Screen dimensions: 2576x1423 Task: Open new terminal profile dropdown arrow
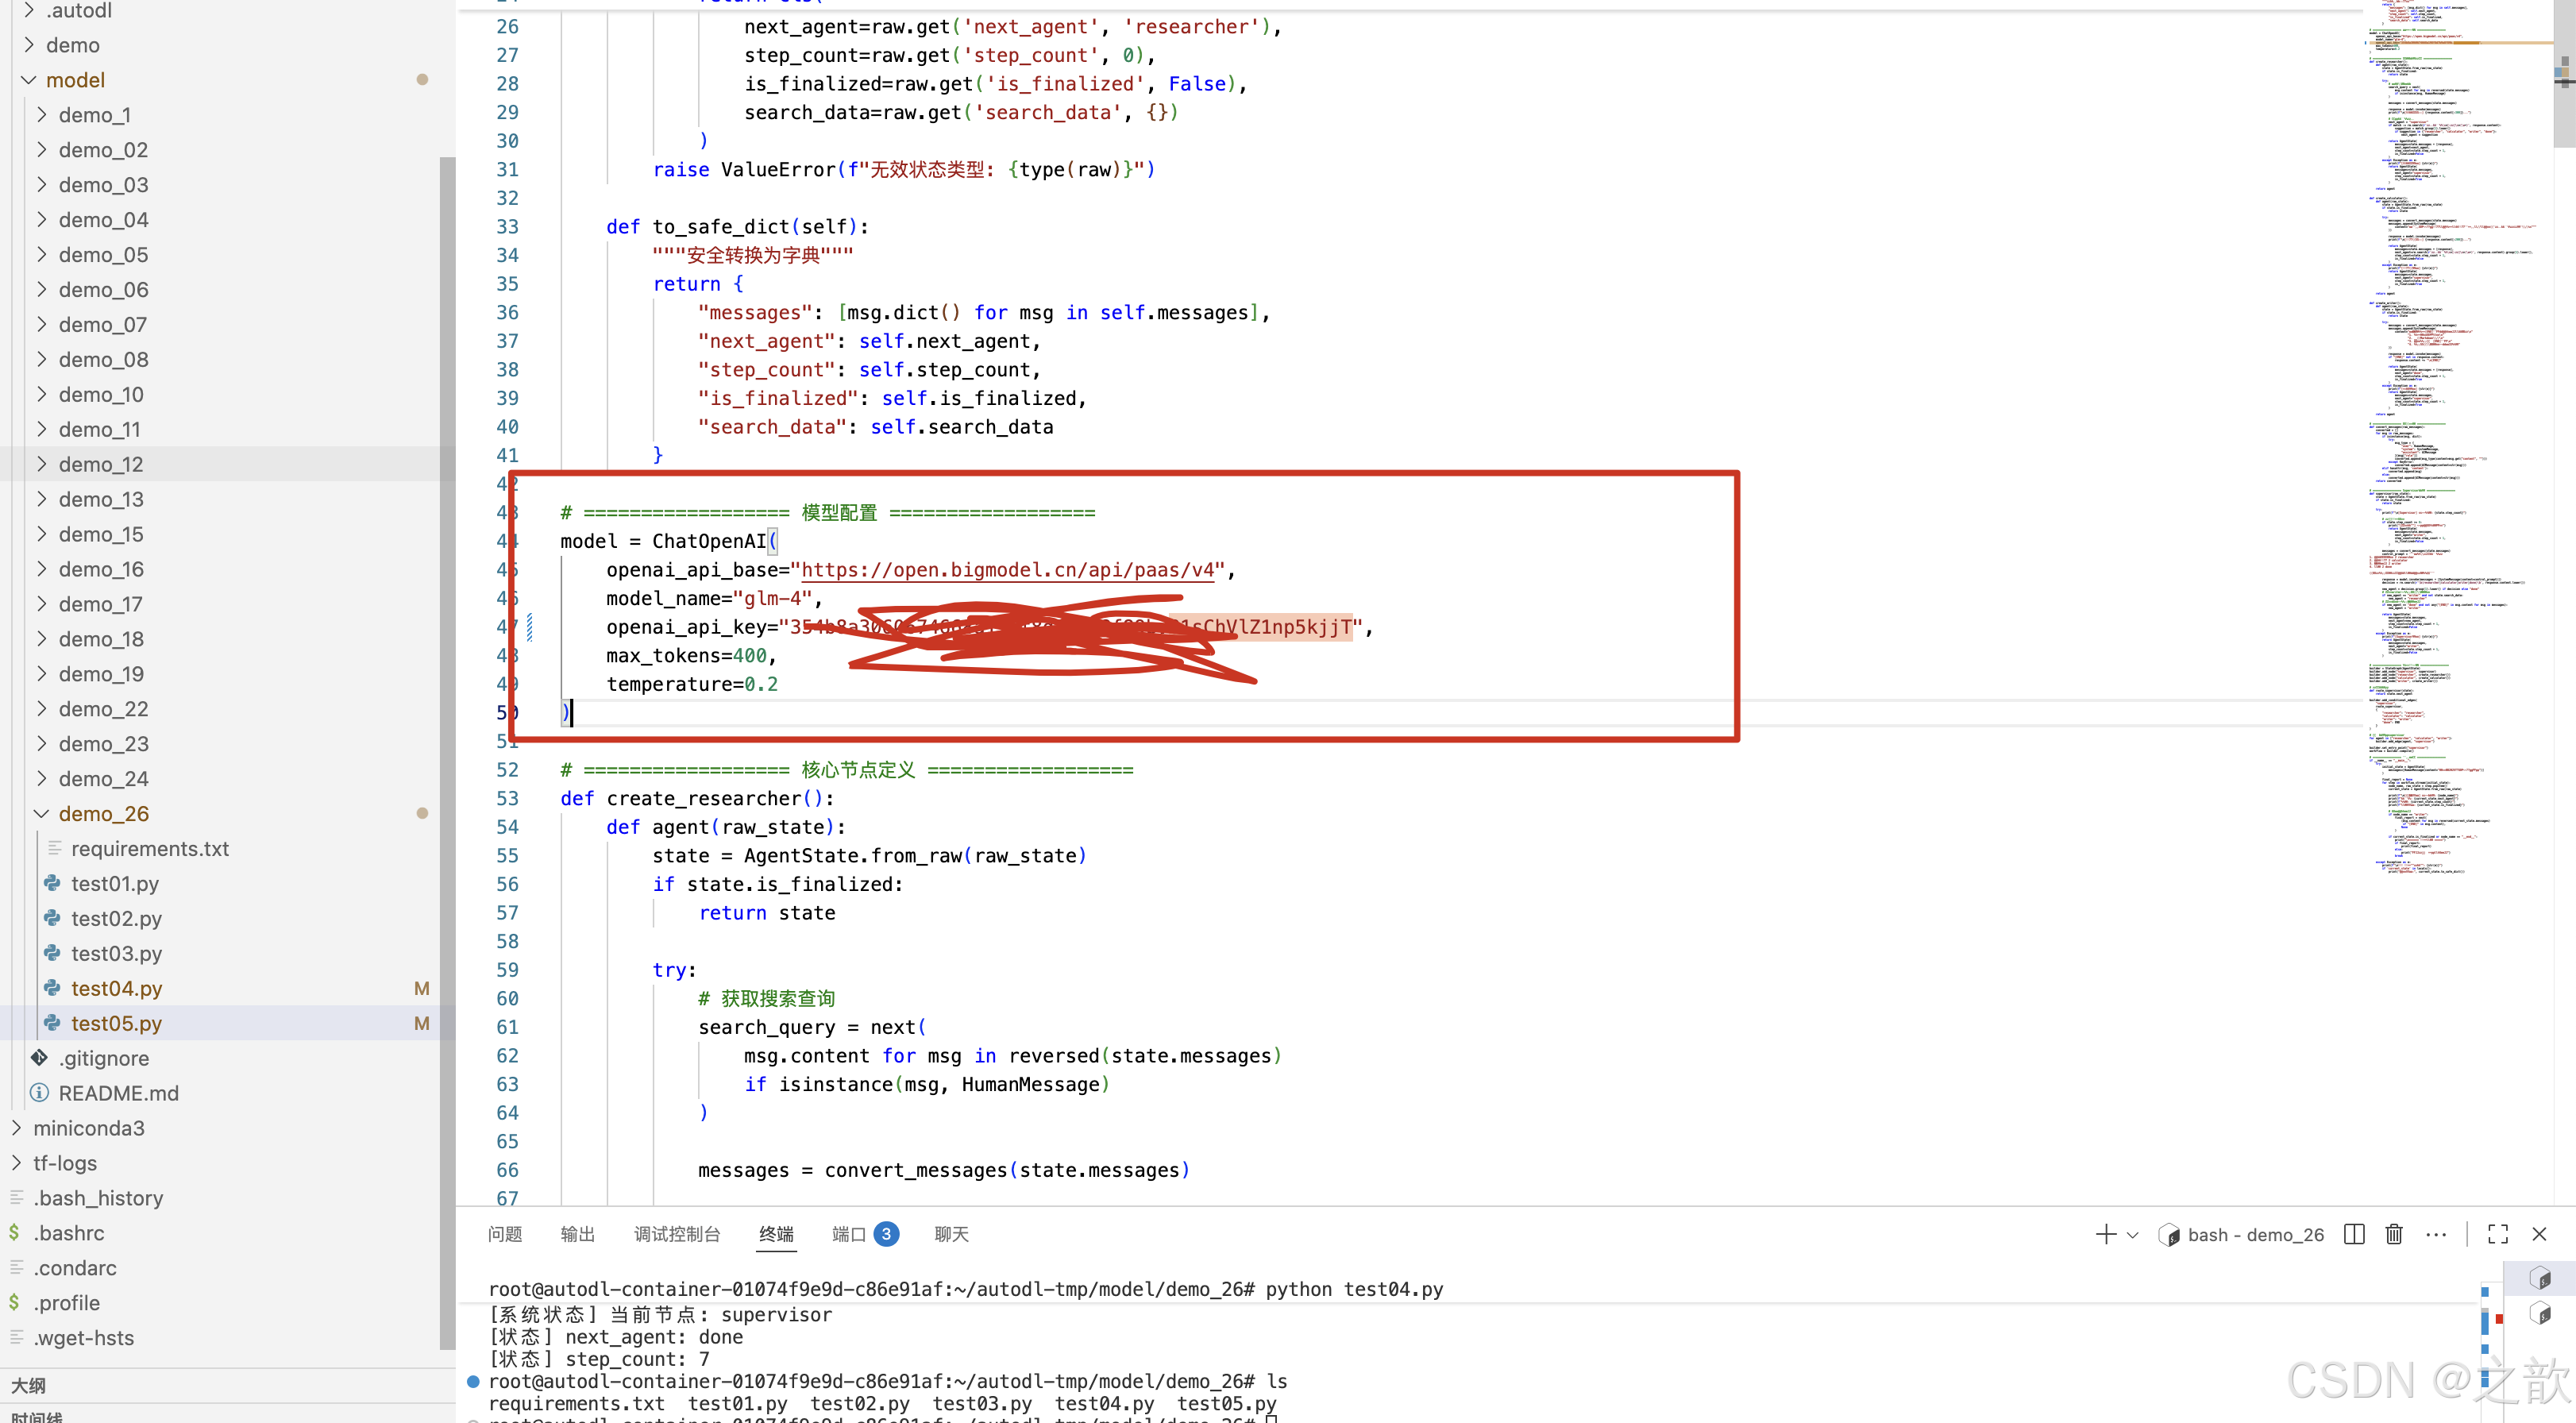[2132, 1235]
